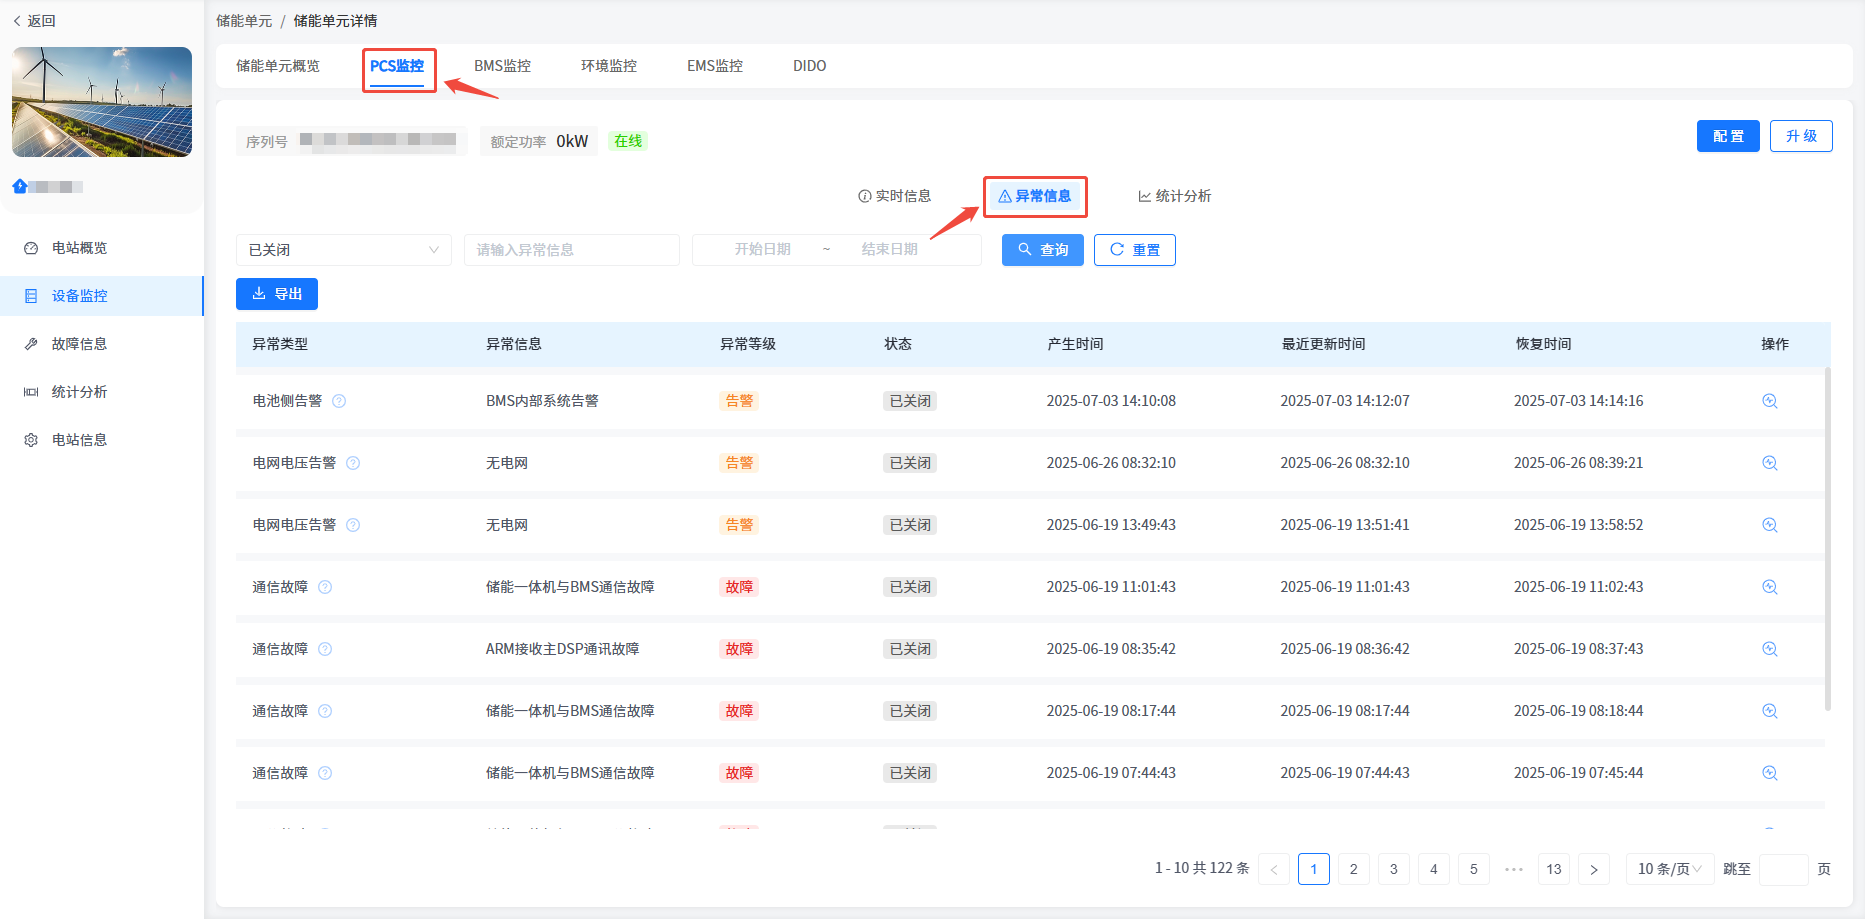Click the 重置 reset button
Image resolution: width=1865 pixels, height=919 pixels.
coord(1134,250)
